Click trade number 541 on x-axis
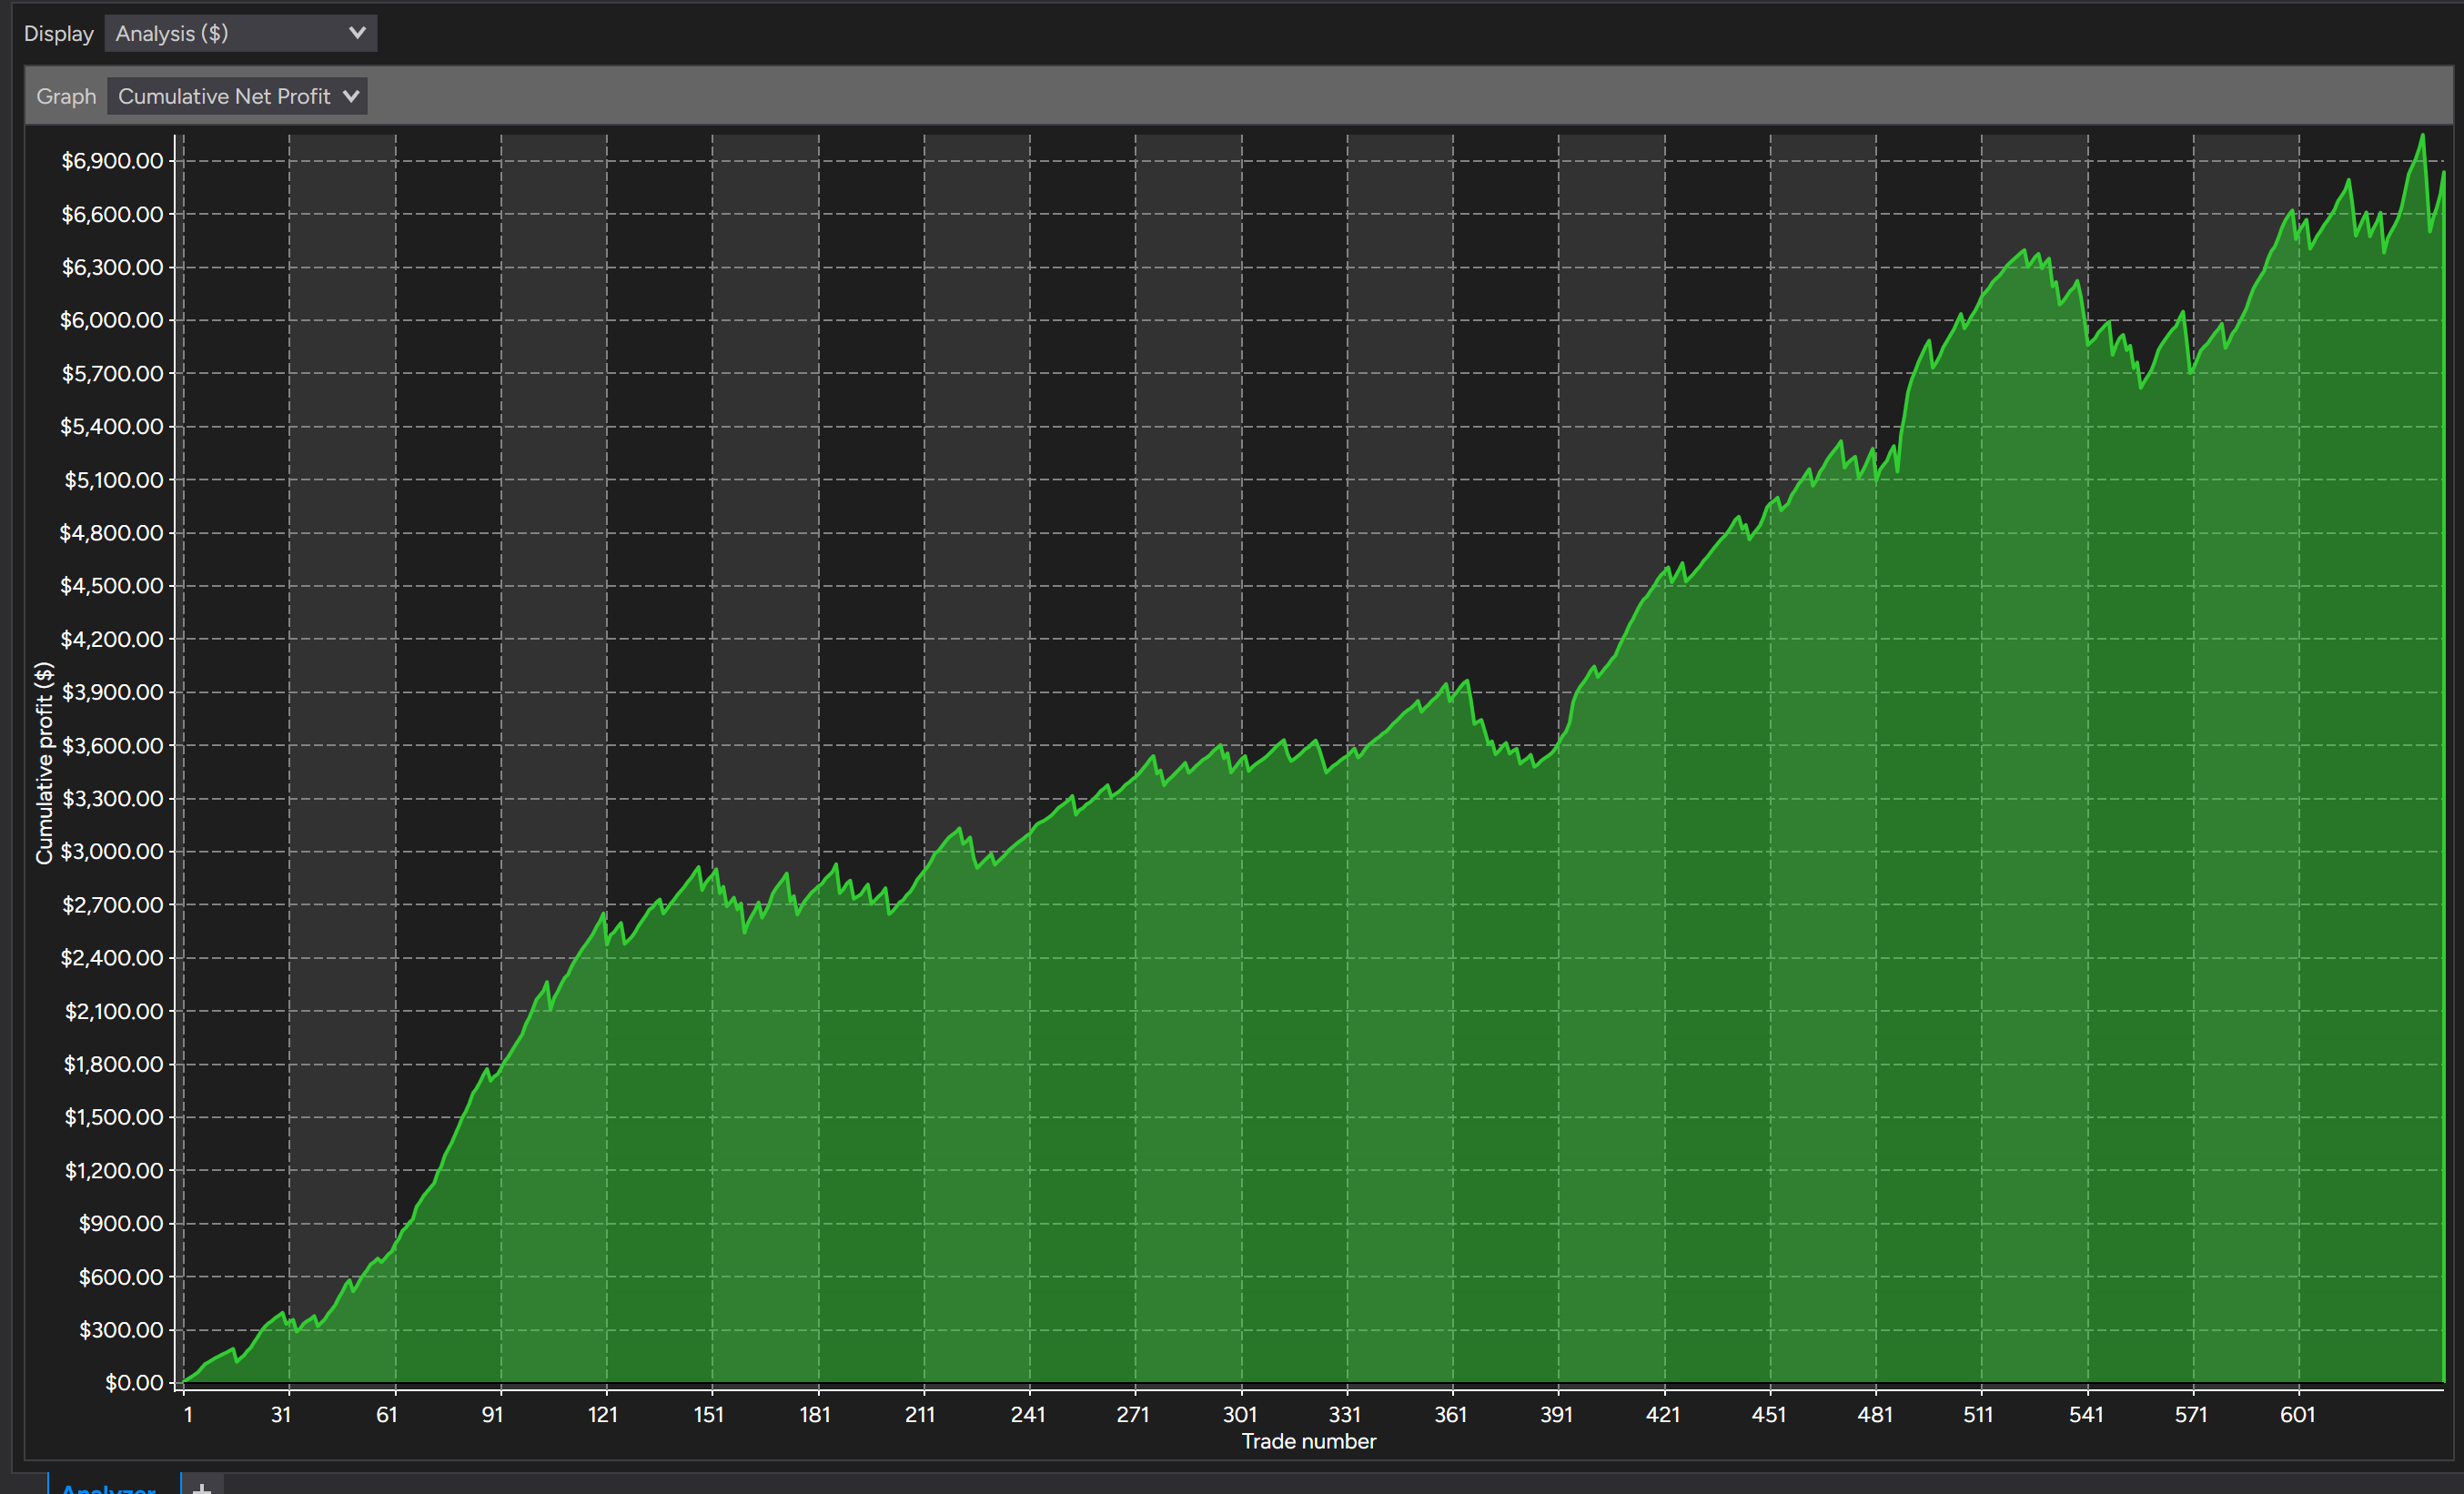Image resolution: width=2464 pixels, height=1494 pixels. tap(2086, 1415)
